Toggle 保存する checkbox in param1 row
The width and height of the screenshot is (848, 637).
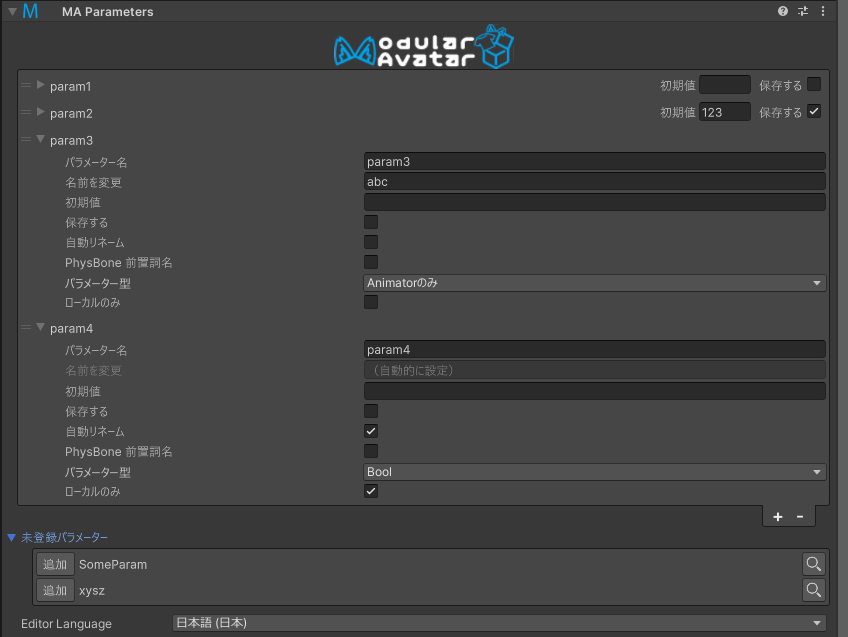click(813, 84)
